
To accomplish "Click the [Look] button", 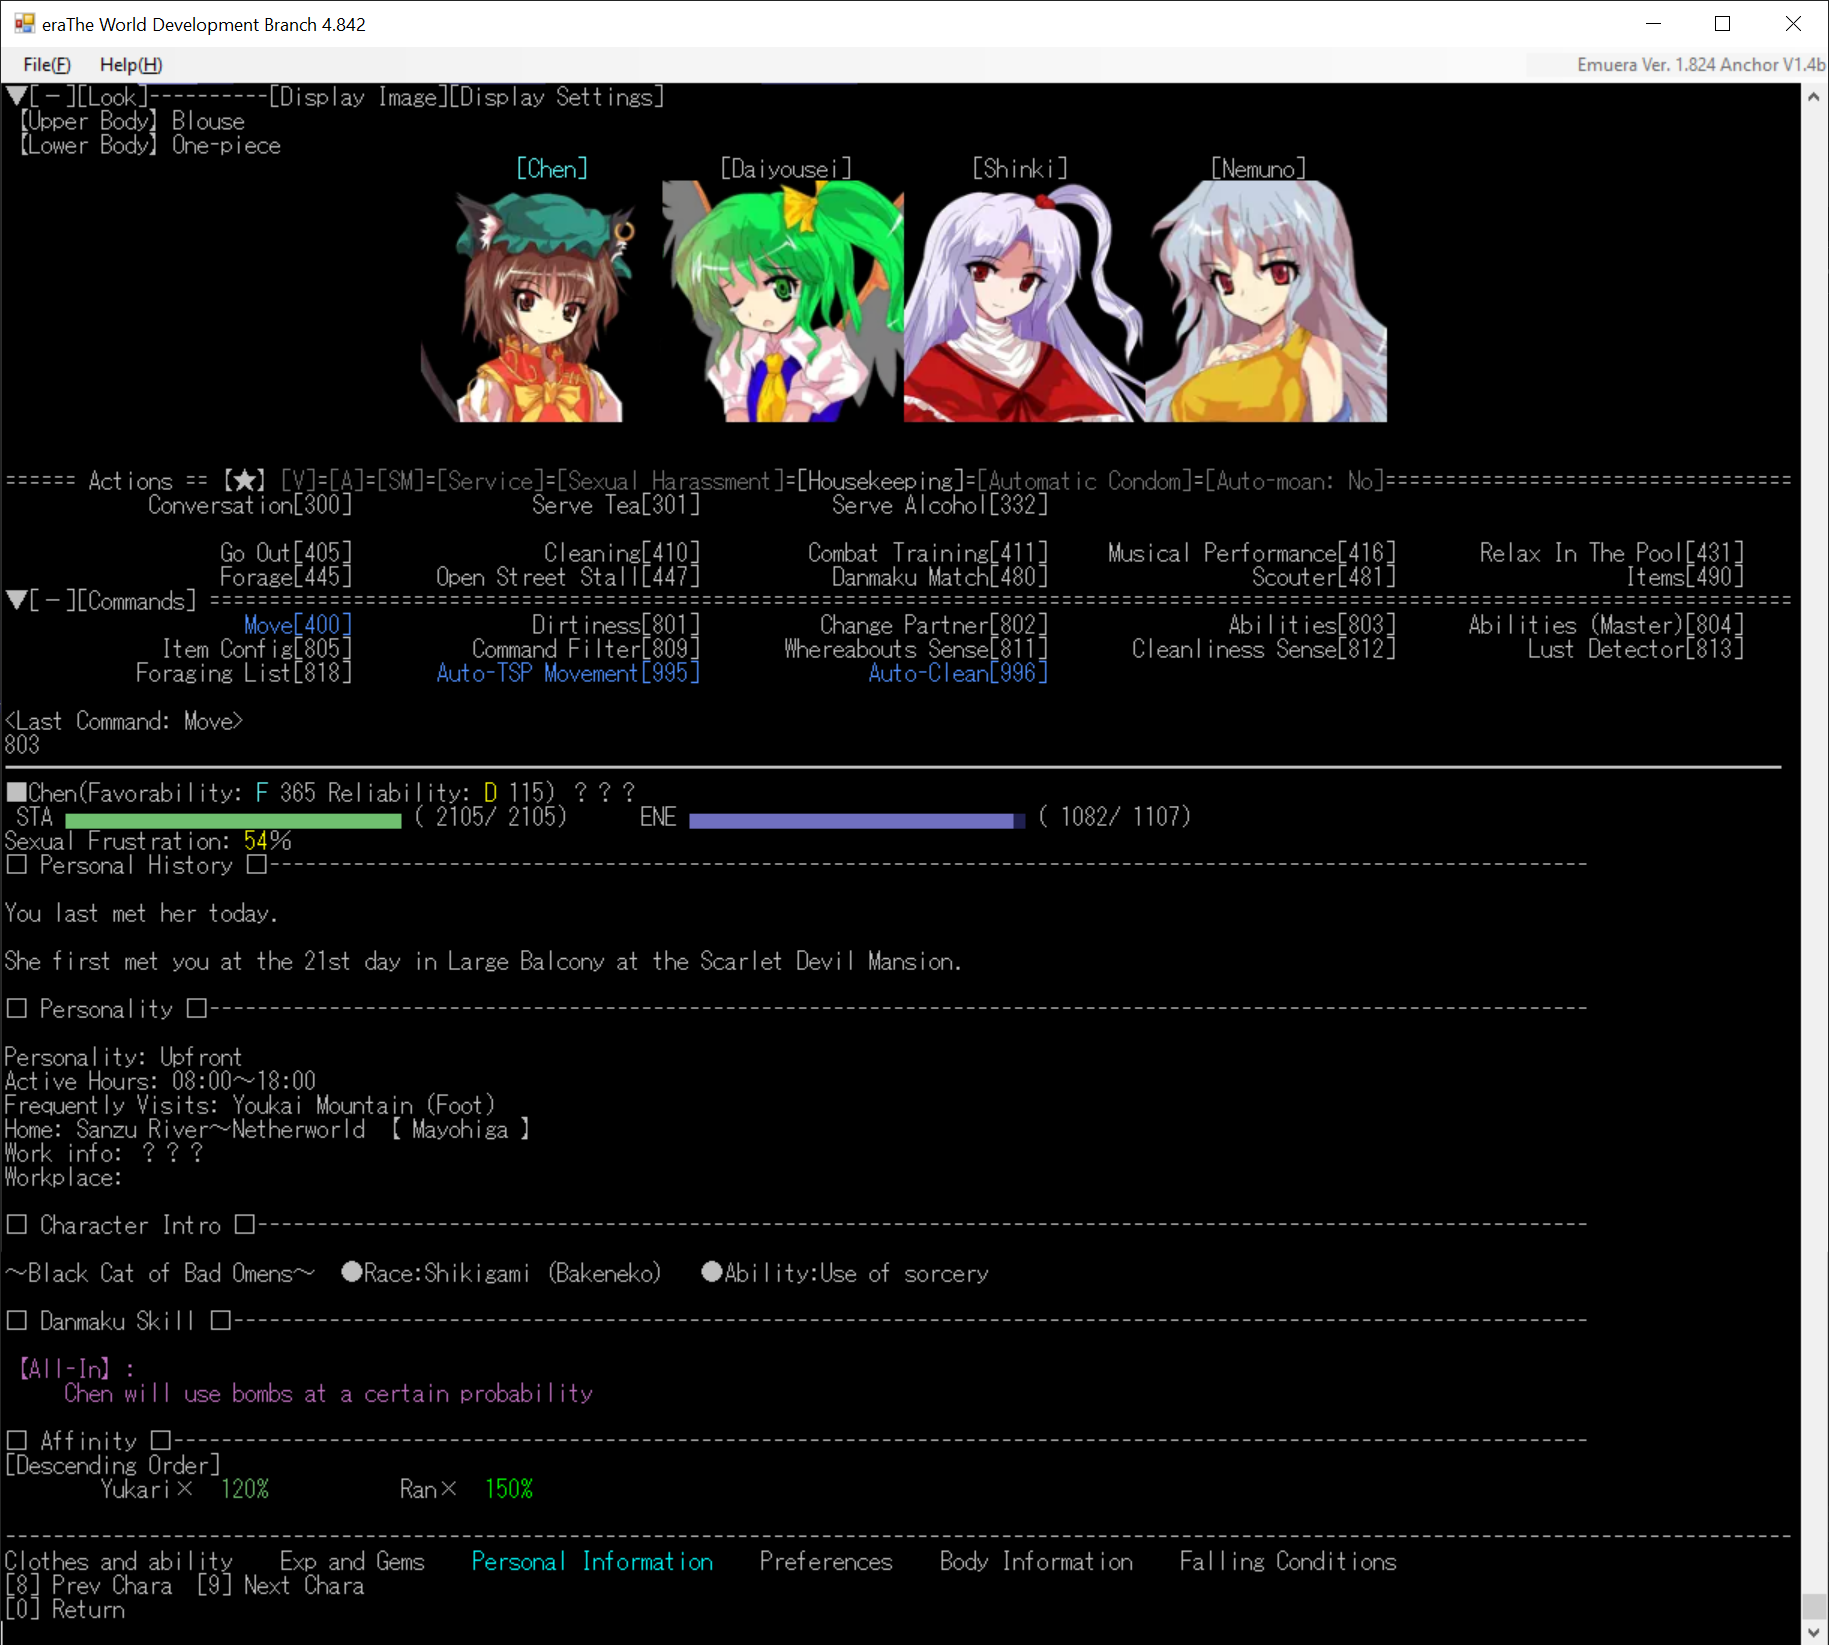I will pos(113,97).
